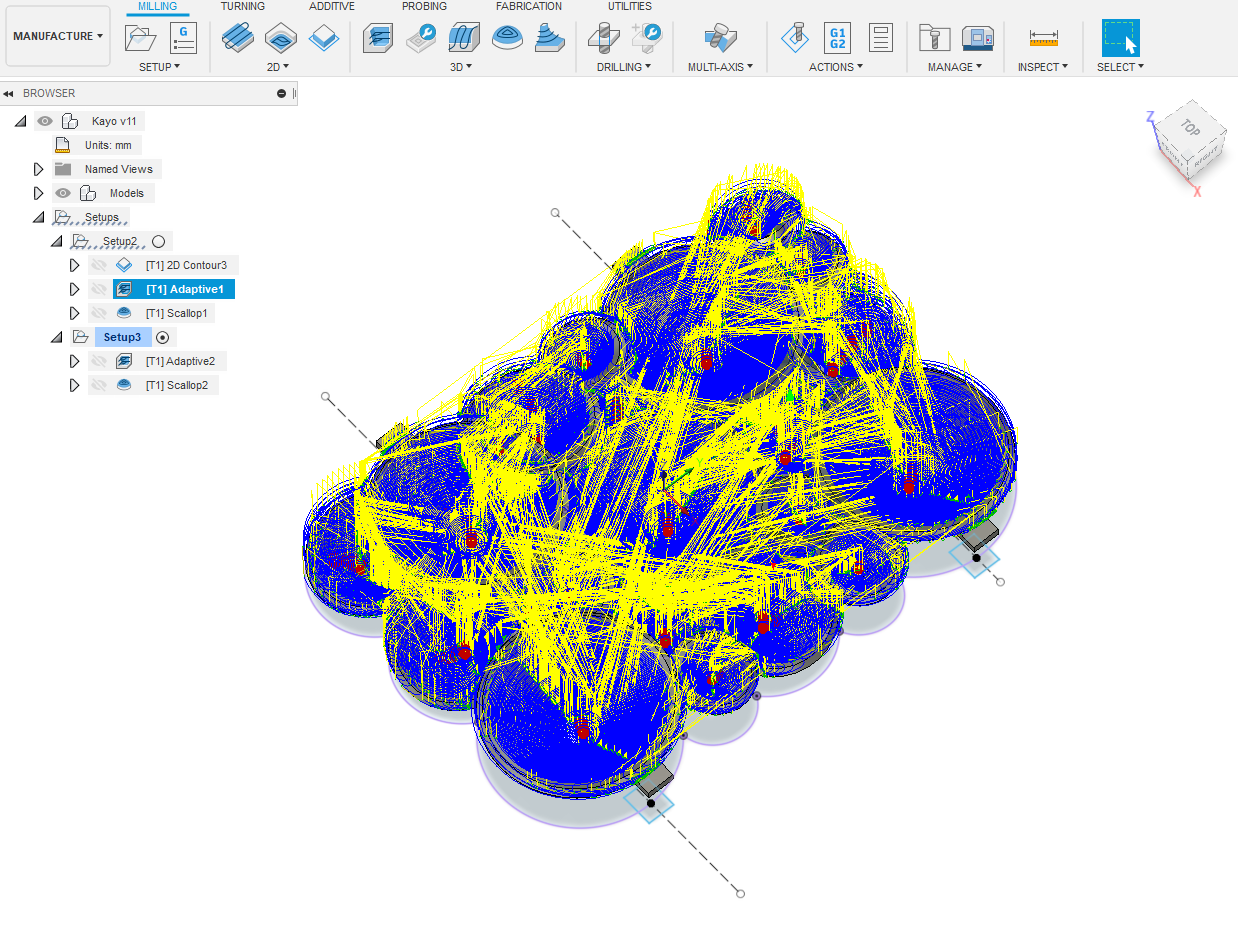
Task: Click the TOP face of the ViewCube
Action: (x=1189, y=129)
